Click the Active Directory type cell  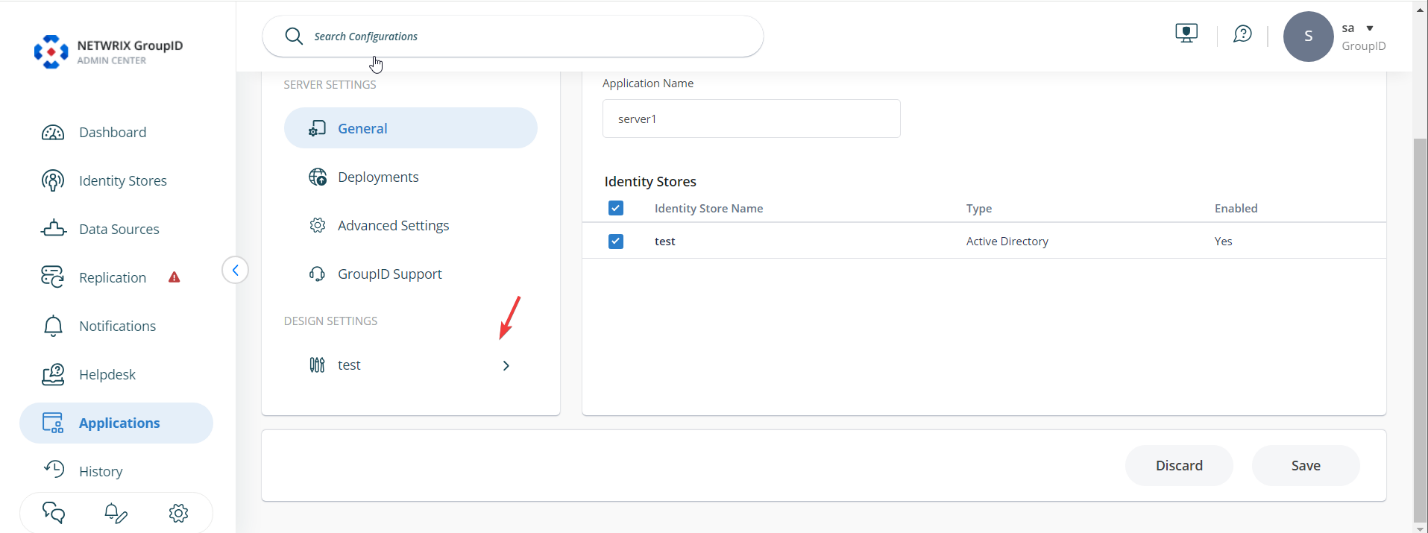click(1007, 241)
